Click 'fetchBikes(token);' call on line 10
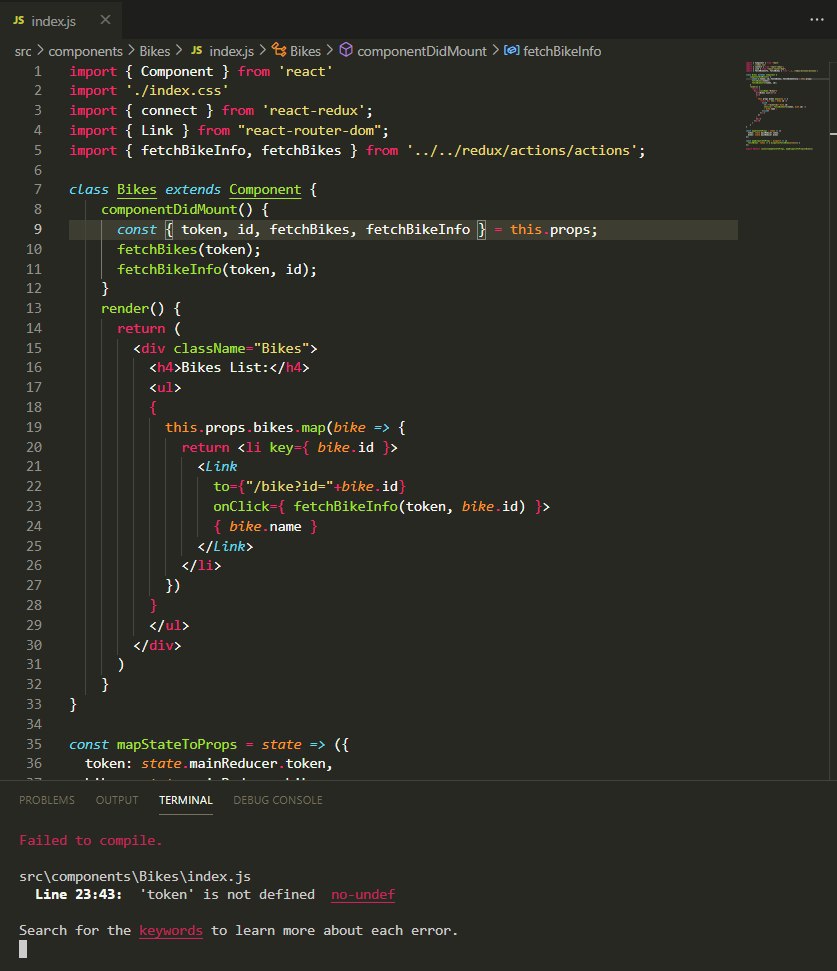Screen dimensions: 837x971 [x=189, y=250]
